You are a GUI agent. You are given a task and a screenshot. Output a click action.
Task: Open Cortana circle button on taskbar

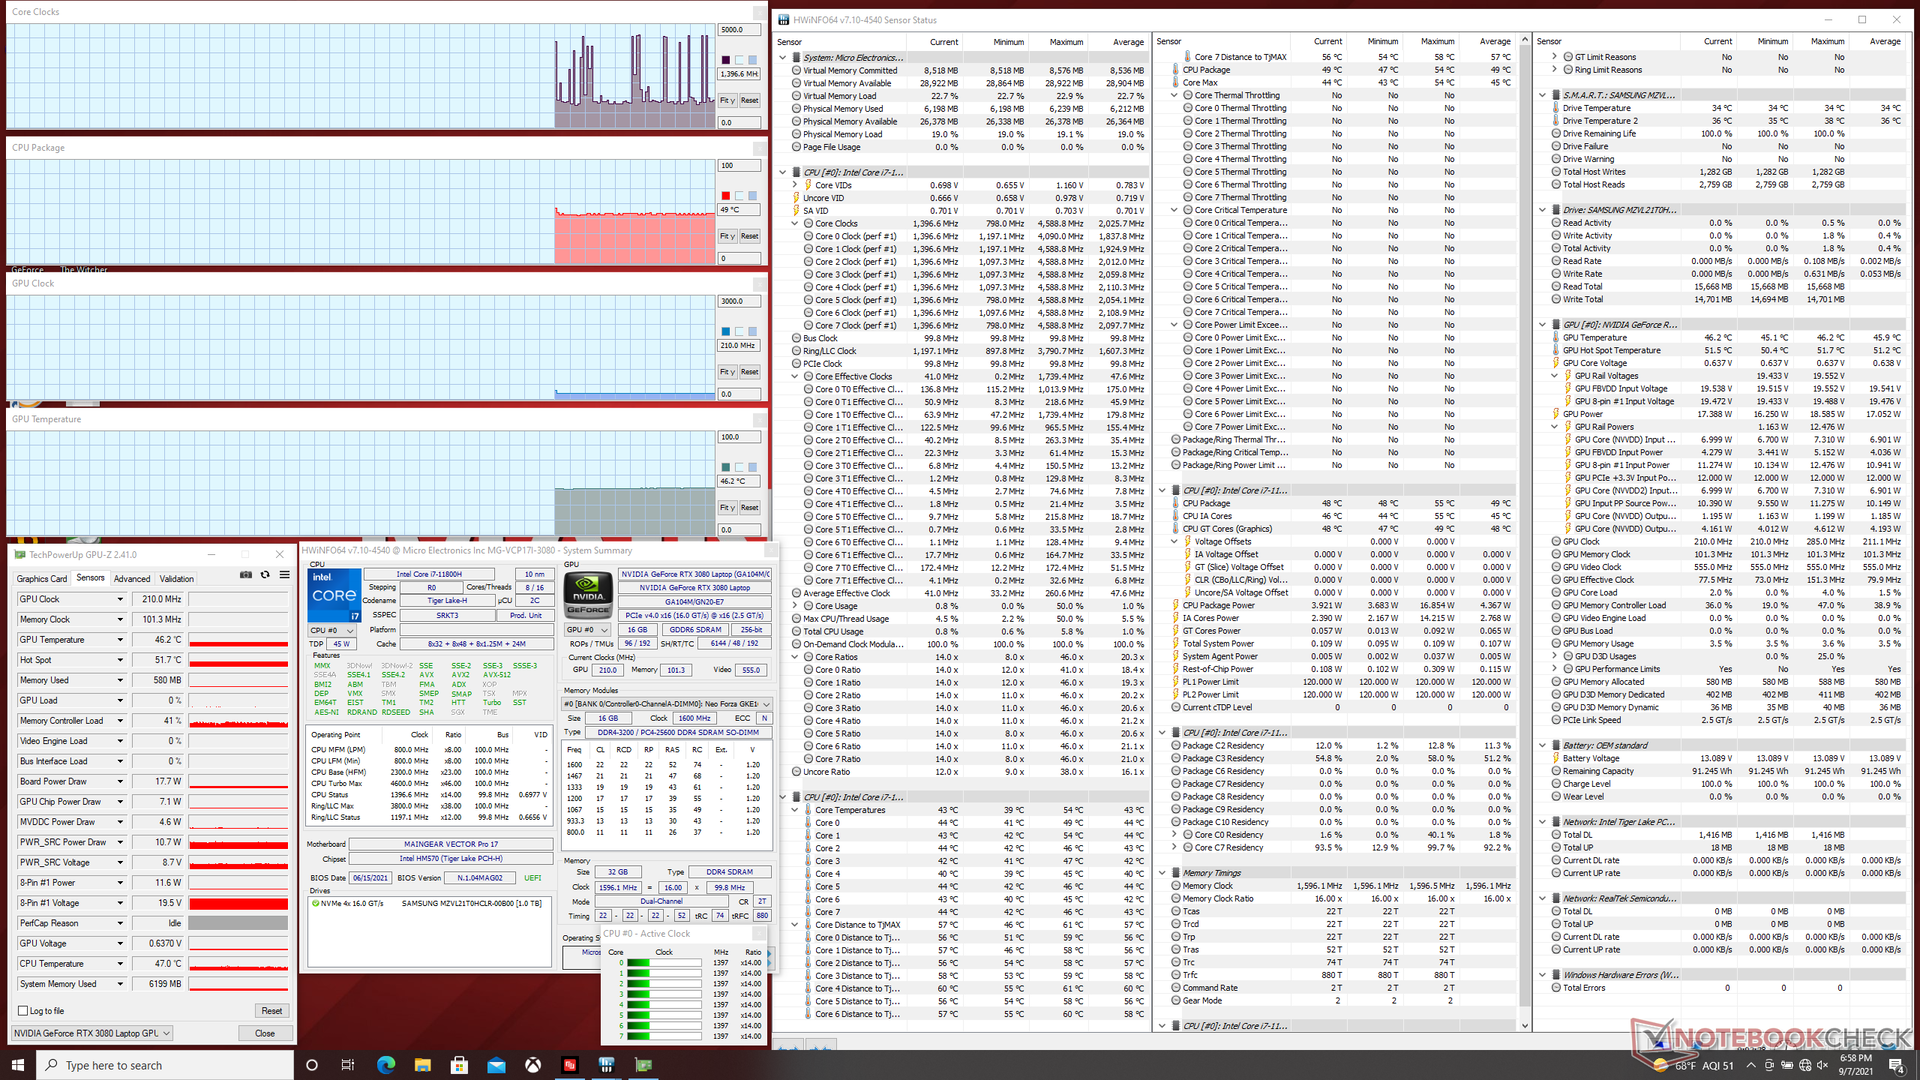tap(311, 1065)
